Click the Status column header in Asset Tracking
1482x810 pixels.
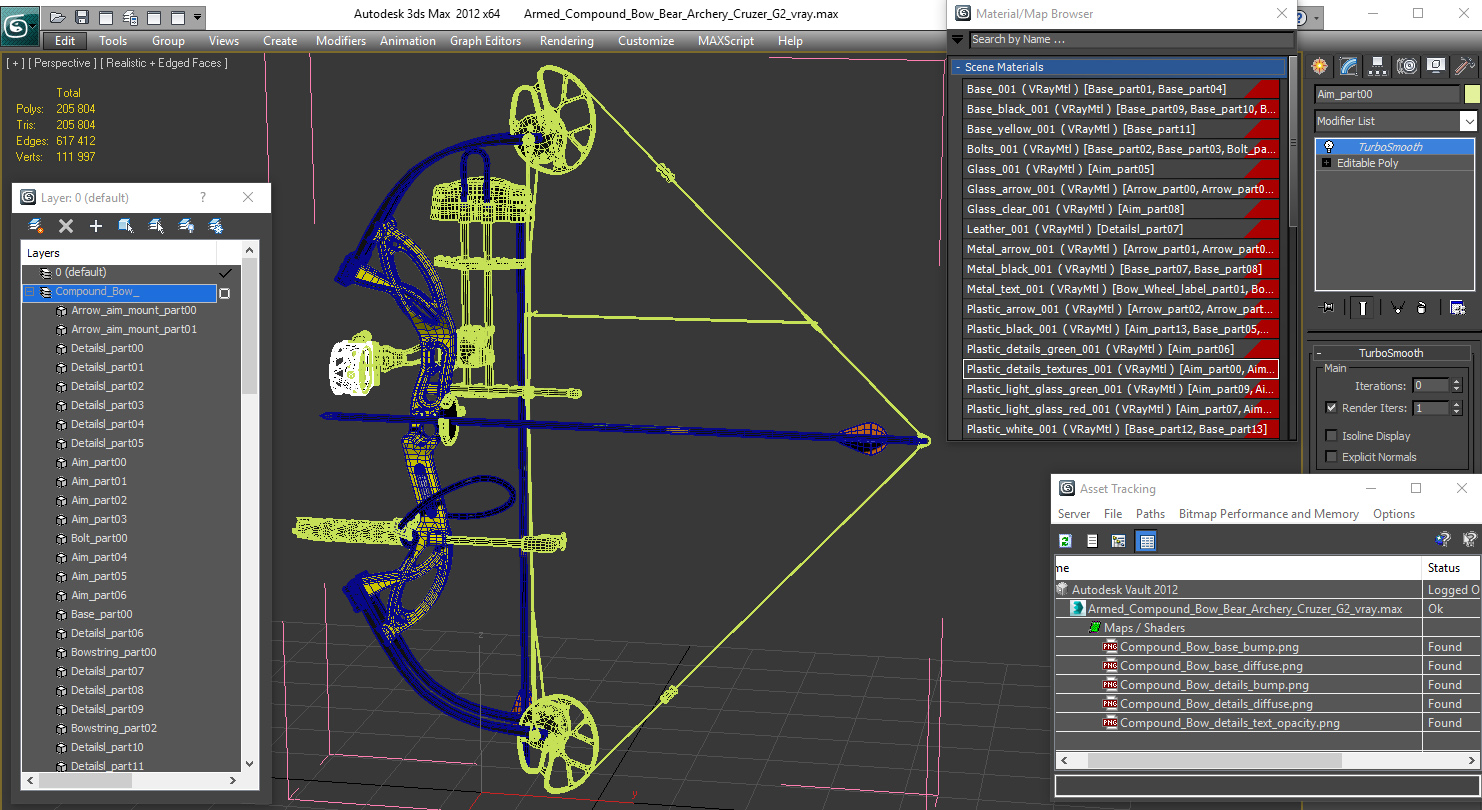pos(1450,567)
